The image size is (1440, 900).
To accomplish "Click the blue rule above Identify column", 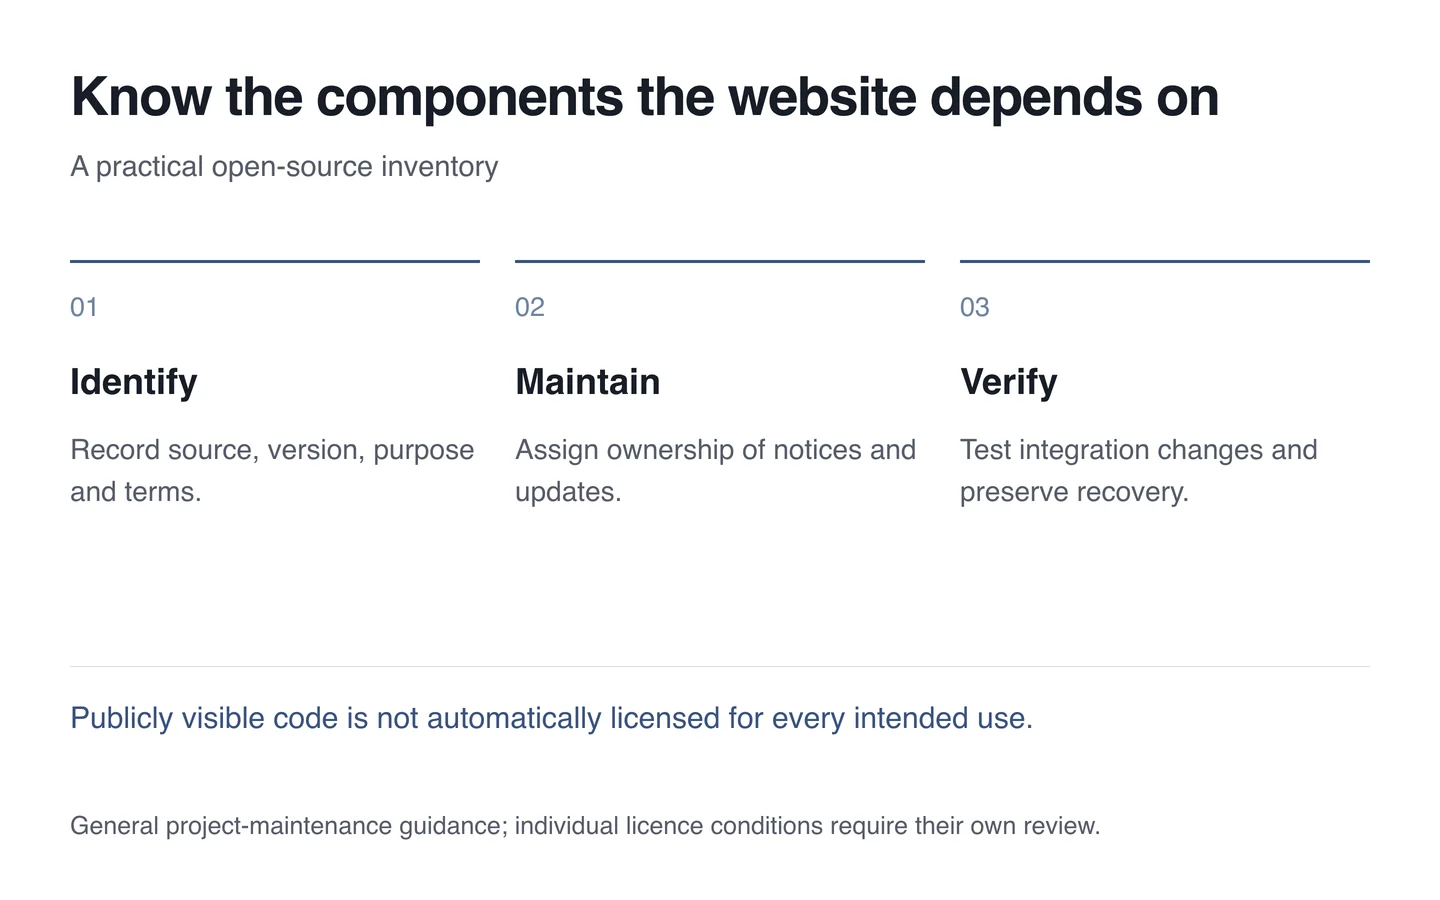I will (x=275, y=261).
